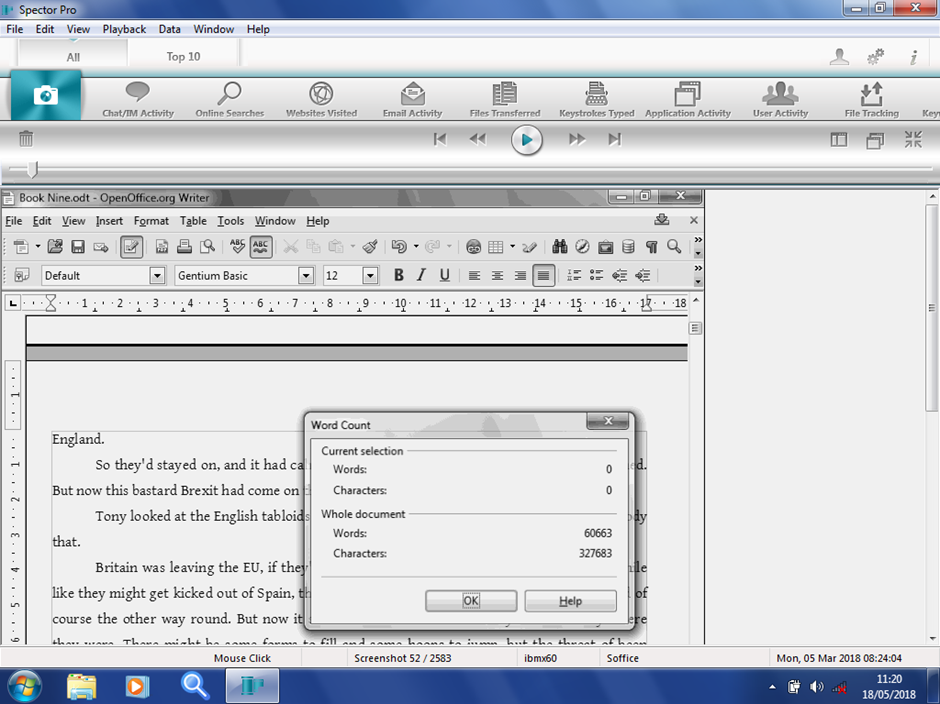Viewport: 940px width, 704px height.
Task: Click the screenshot camera icon
Action: click(46, 96)
